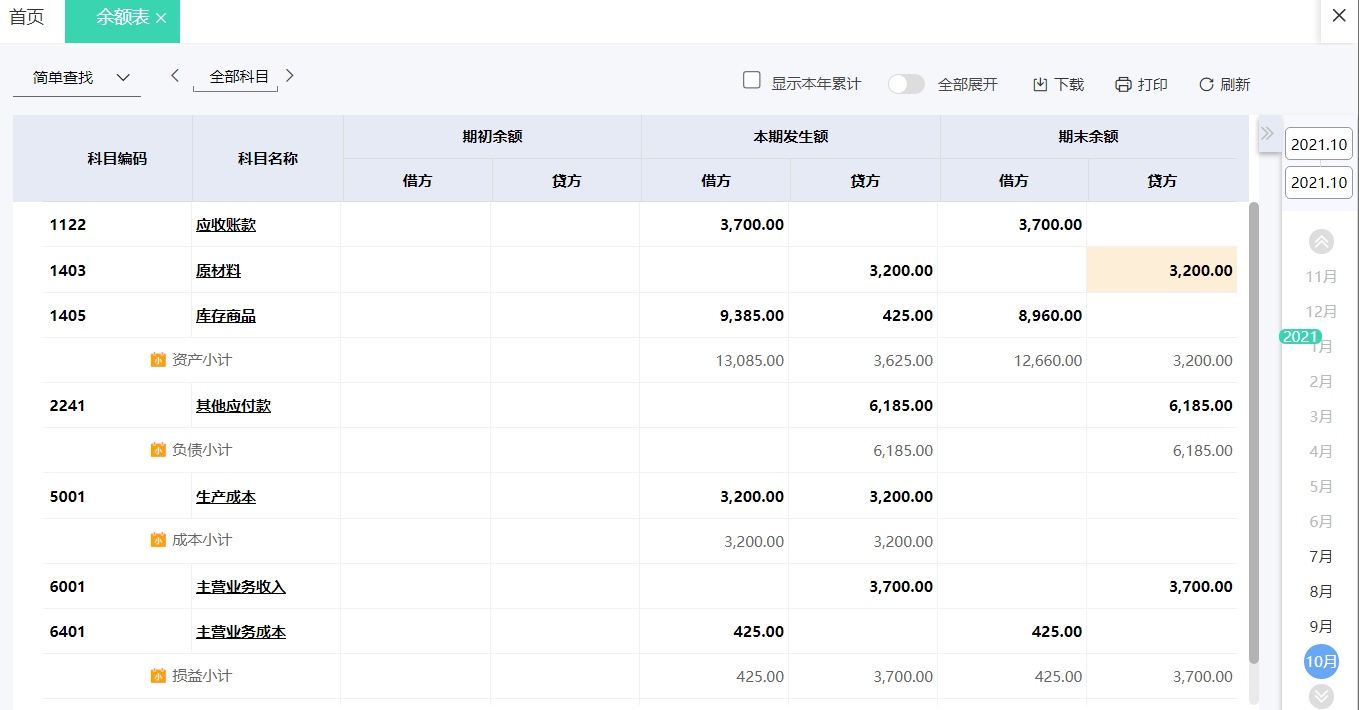Screen dimensions: 1359x710
Task: Select the 余额表 tab
Action: click(x=120, y=18)
